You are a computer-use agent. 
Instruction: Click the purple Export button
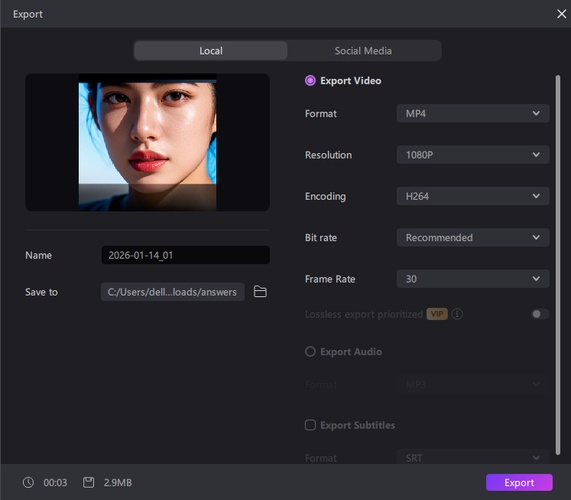click(519, 483)
